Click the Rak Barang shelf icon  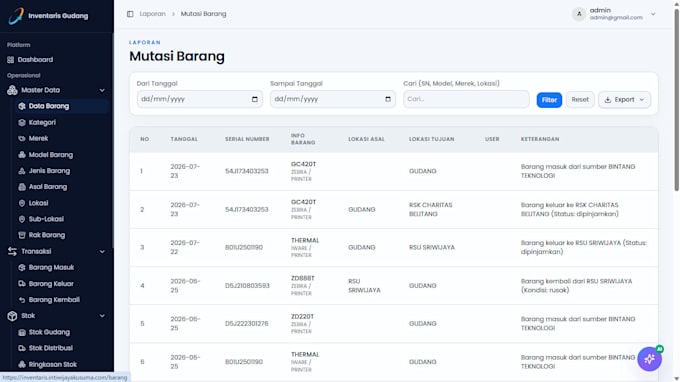22,235
